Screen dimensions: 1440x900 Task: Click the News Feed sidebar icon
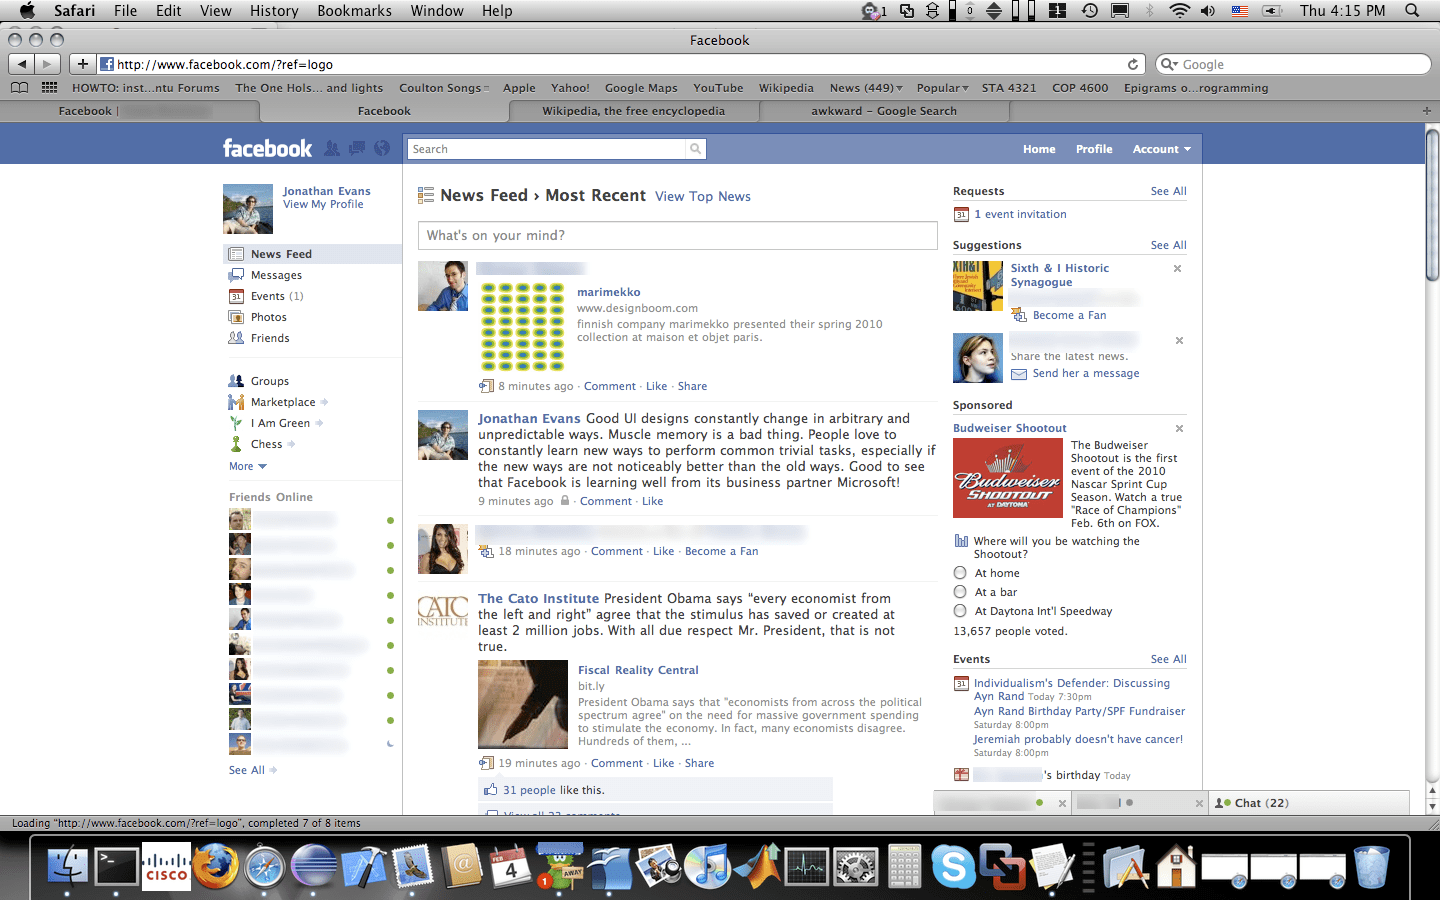click(x=236, y=254)
